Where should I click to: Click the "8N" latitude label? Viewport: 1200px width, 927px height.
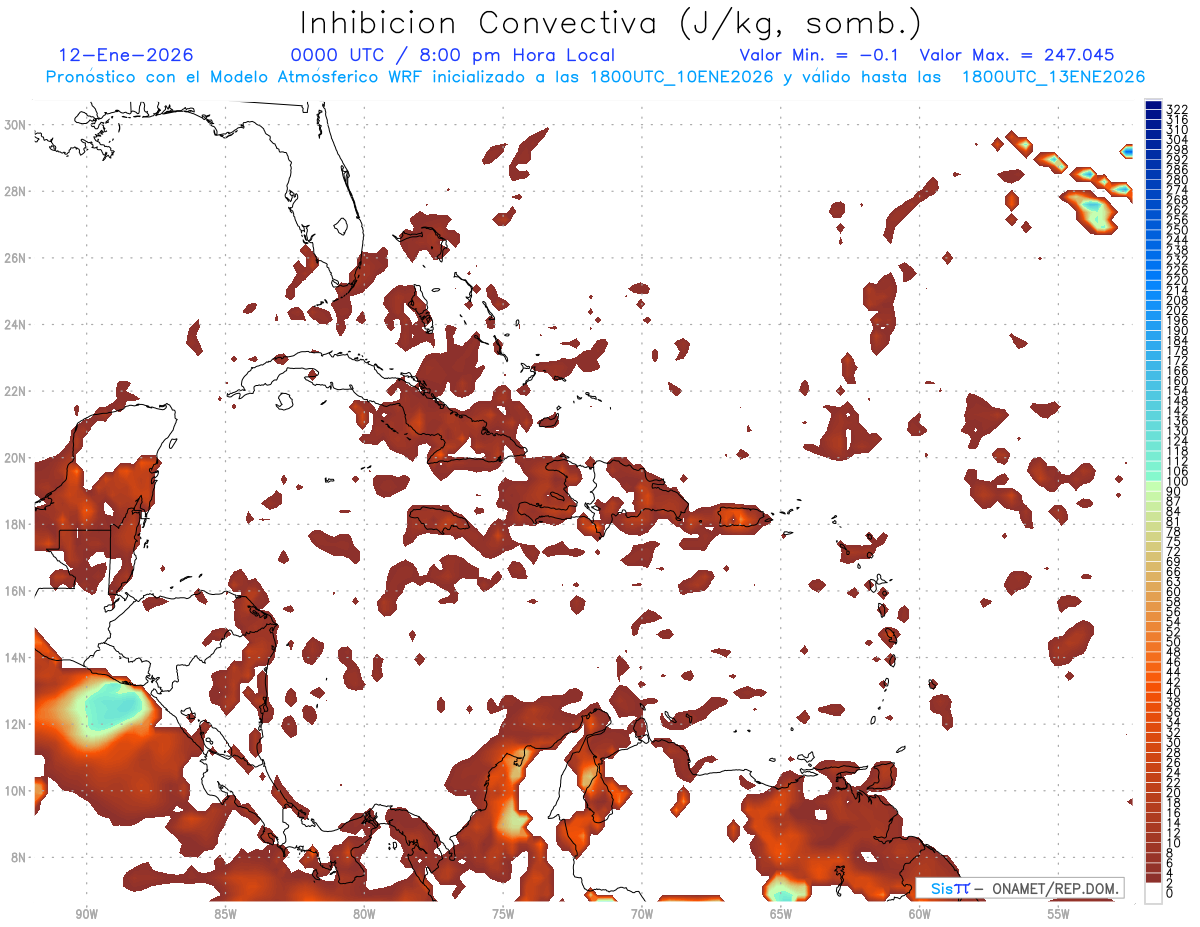pos(19,857)
